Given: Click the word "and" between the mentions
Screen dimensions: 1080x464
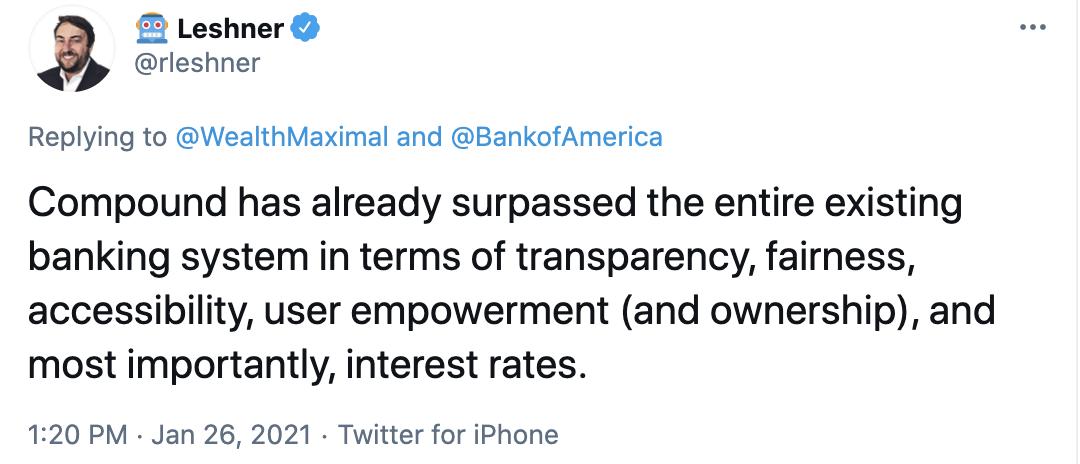Looking at the screenshot, I should coord(420,137).
